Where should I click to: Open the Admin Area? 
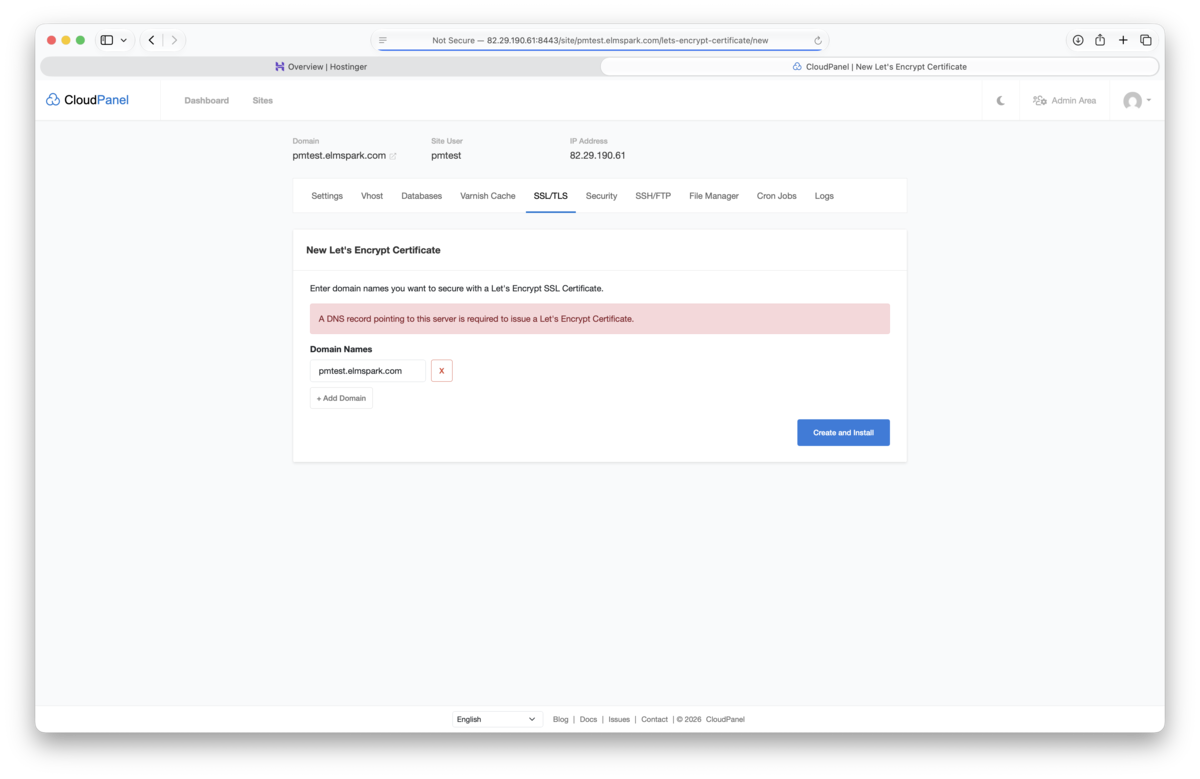point(1064,100)
